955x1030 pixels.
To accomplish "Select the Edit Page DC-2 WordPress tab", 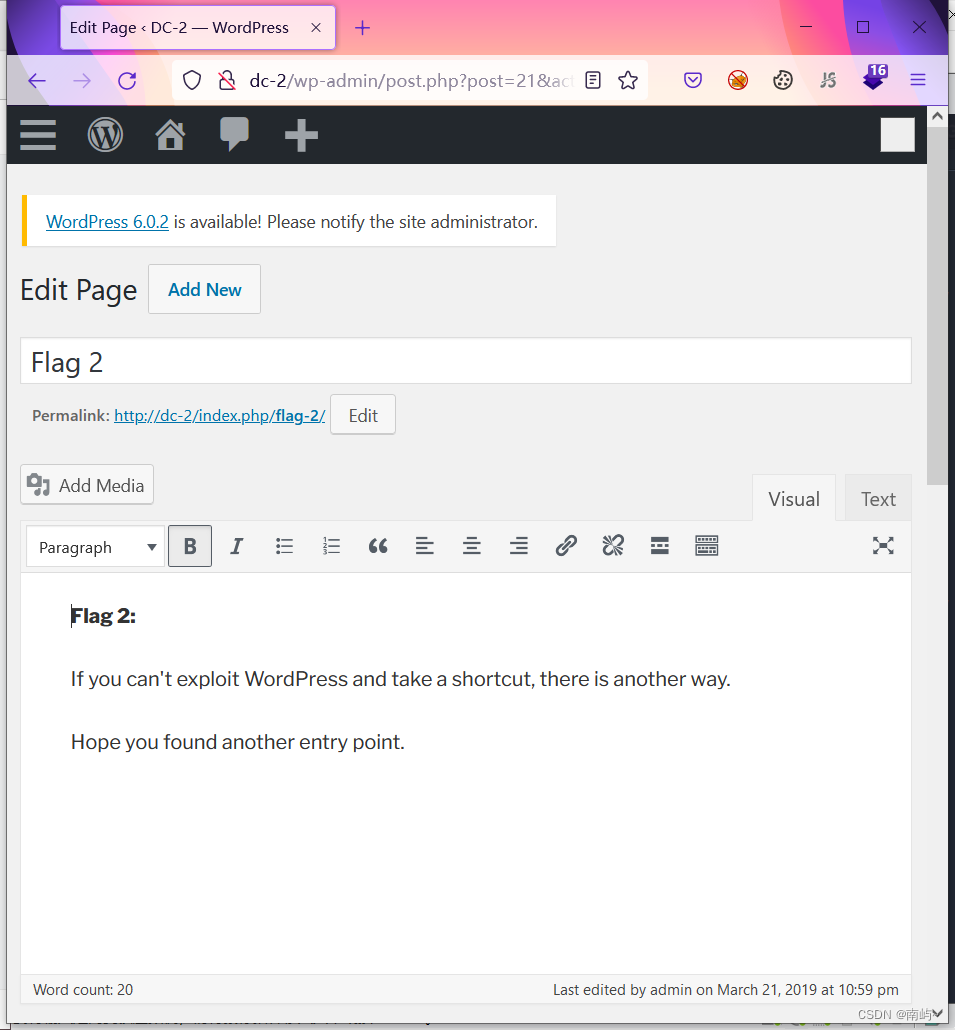I will (198, 28).
